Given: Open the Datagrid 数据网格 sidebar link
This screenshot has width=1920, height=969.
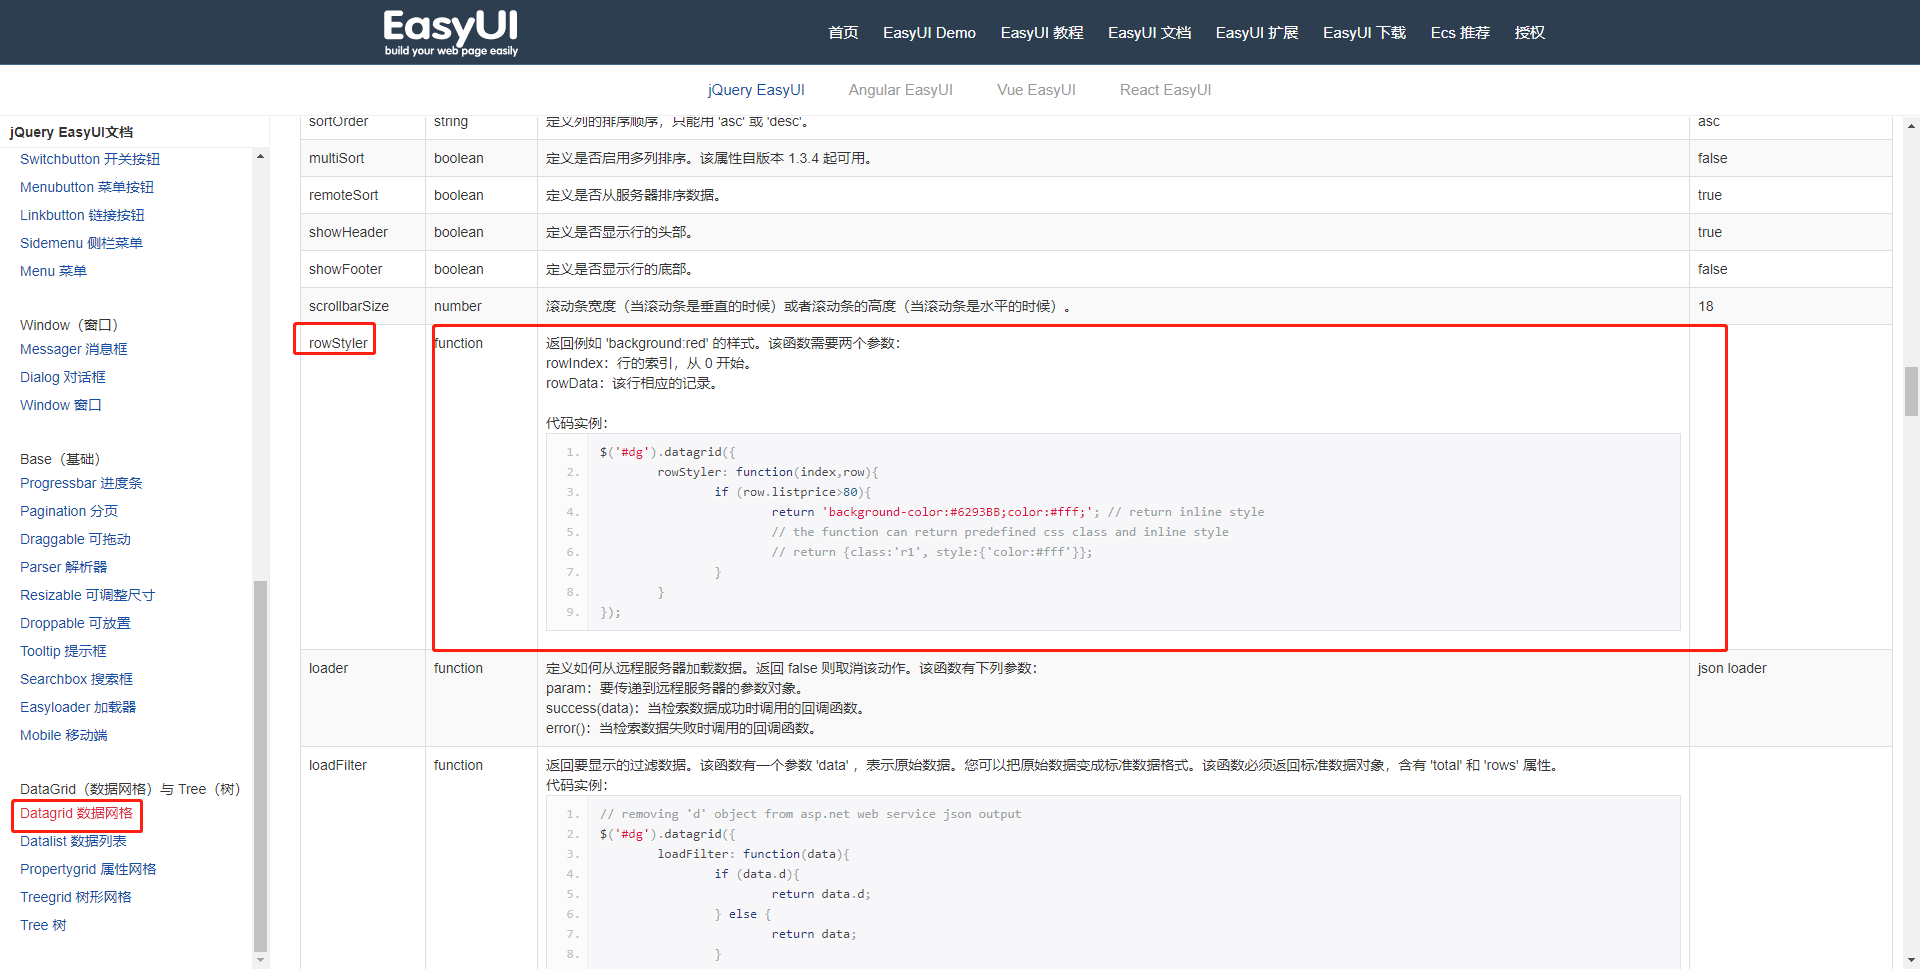Looking at the screenshot, I should [76, 814].
